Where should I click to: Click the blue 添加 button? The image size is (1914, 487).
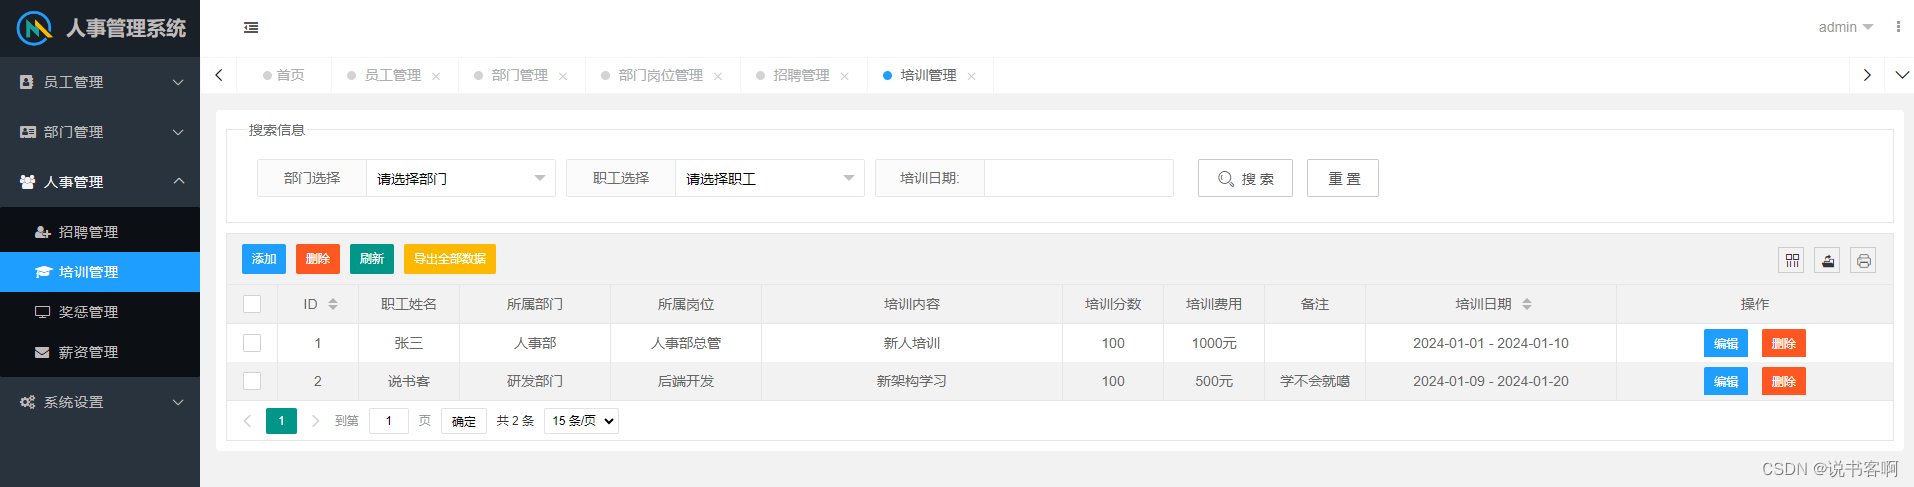(264, 259)
